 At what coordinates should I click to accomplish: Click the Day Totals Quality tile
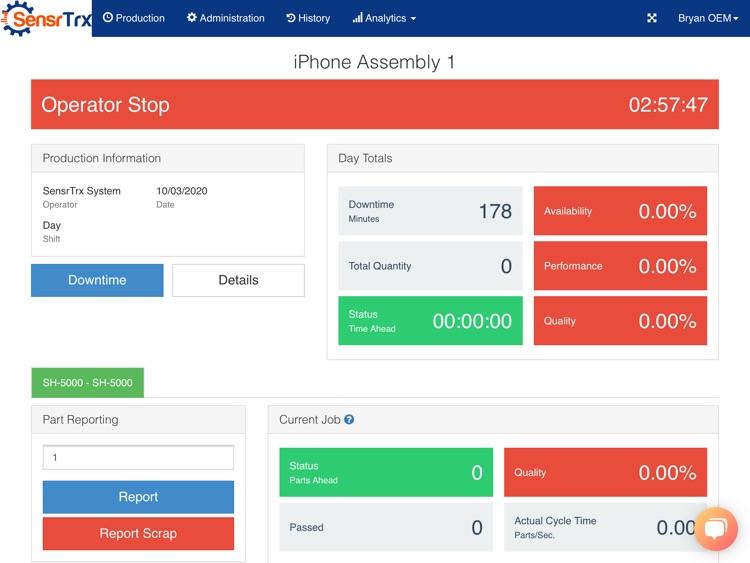tap(620, 320)
